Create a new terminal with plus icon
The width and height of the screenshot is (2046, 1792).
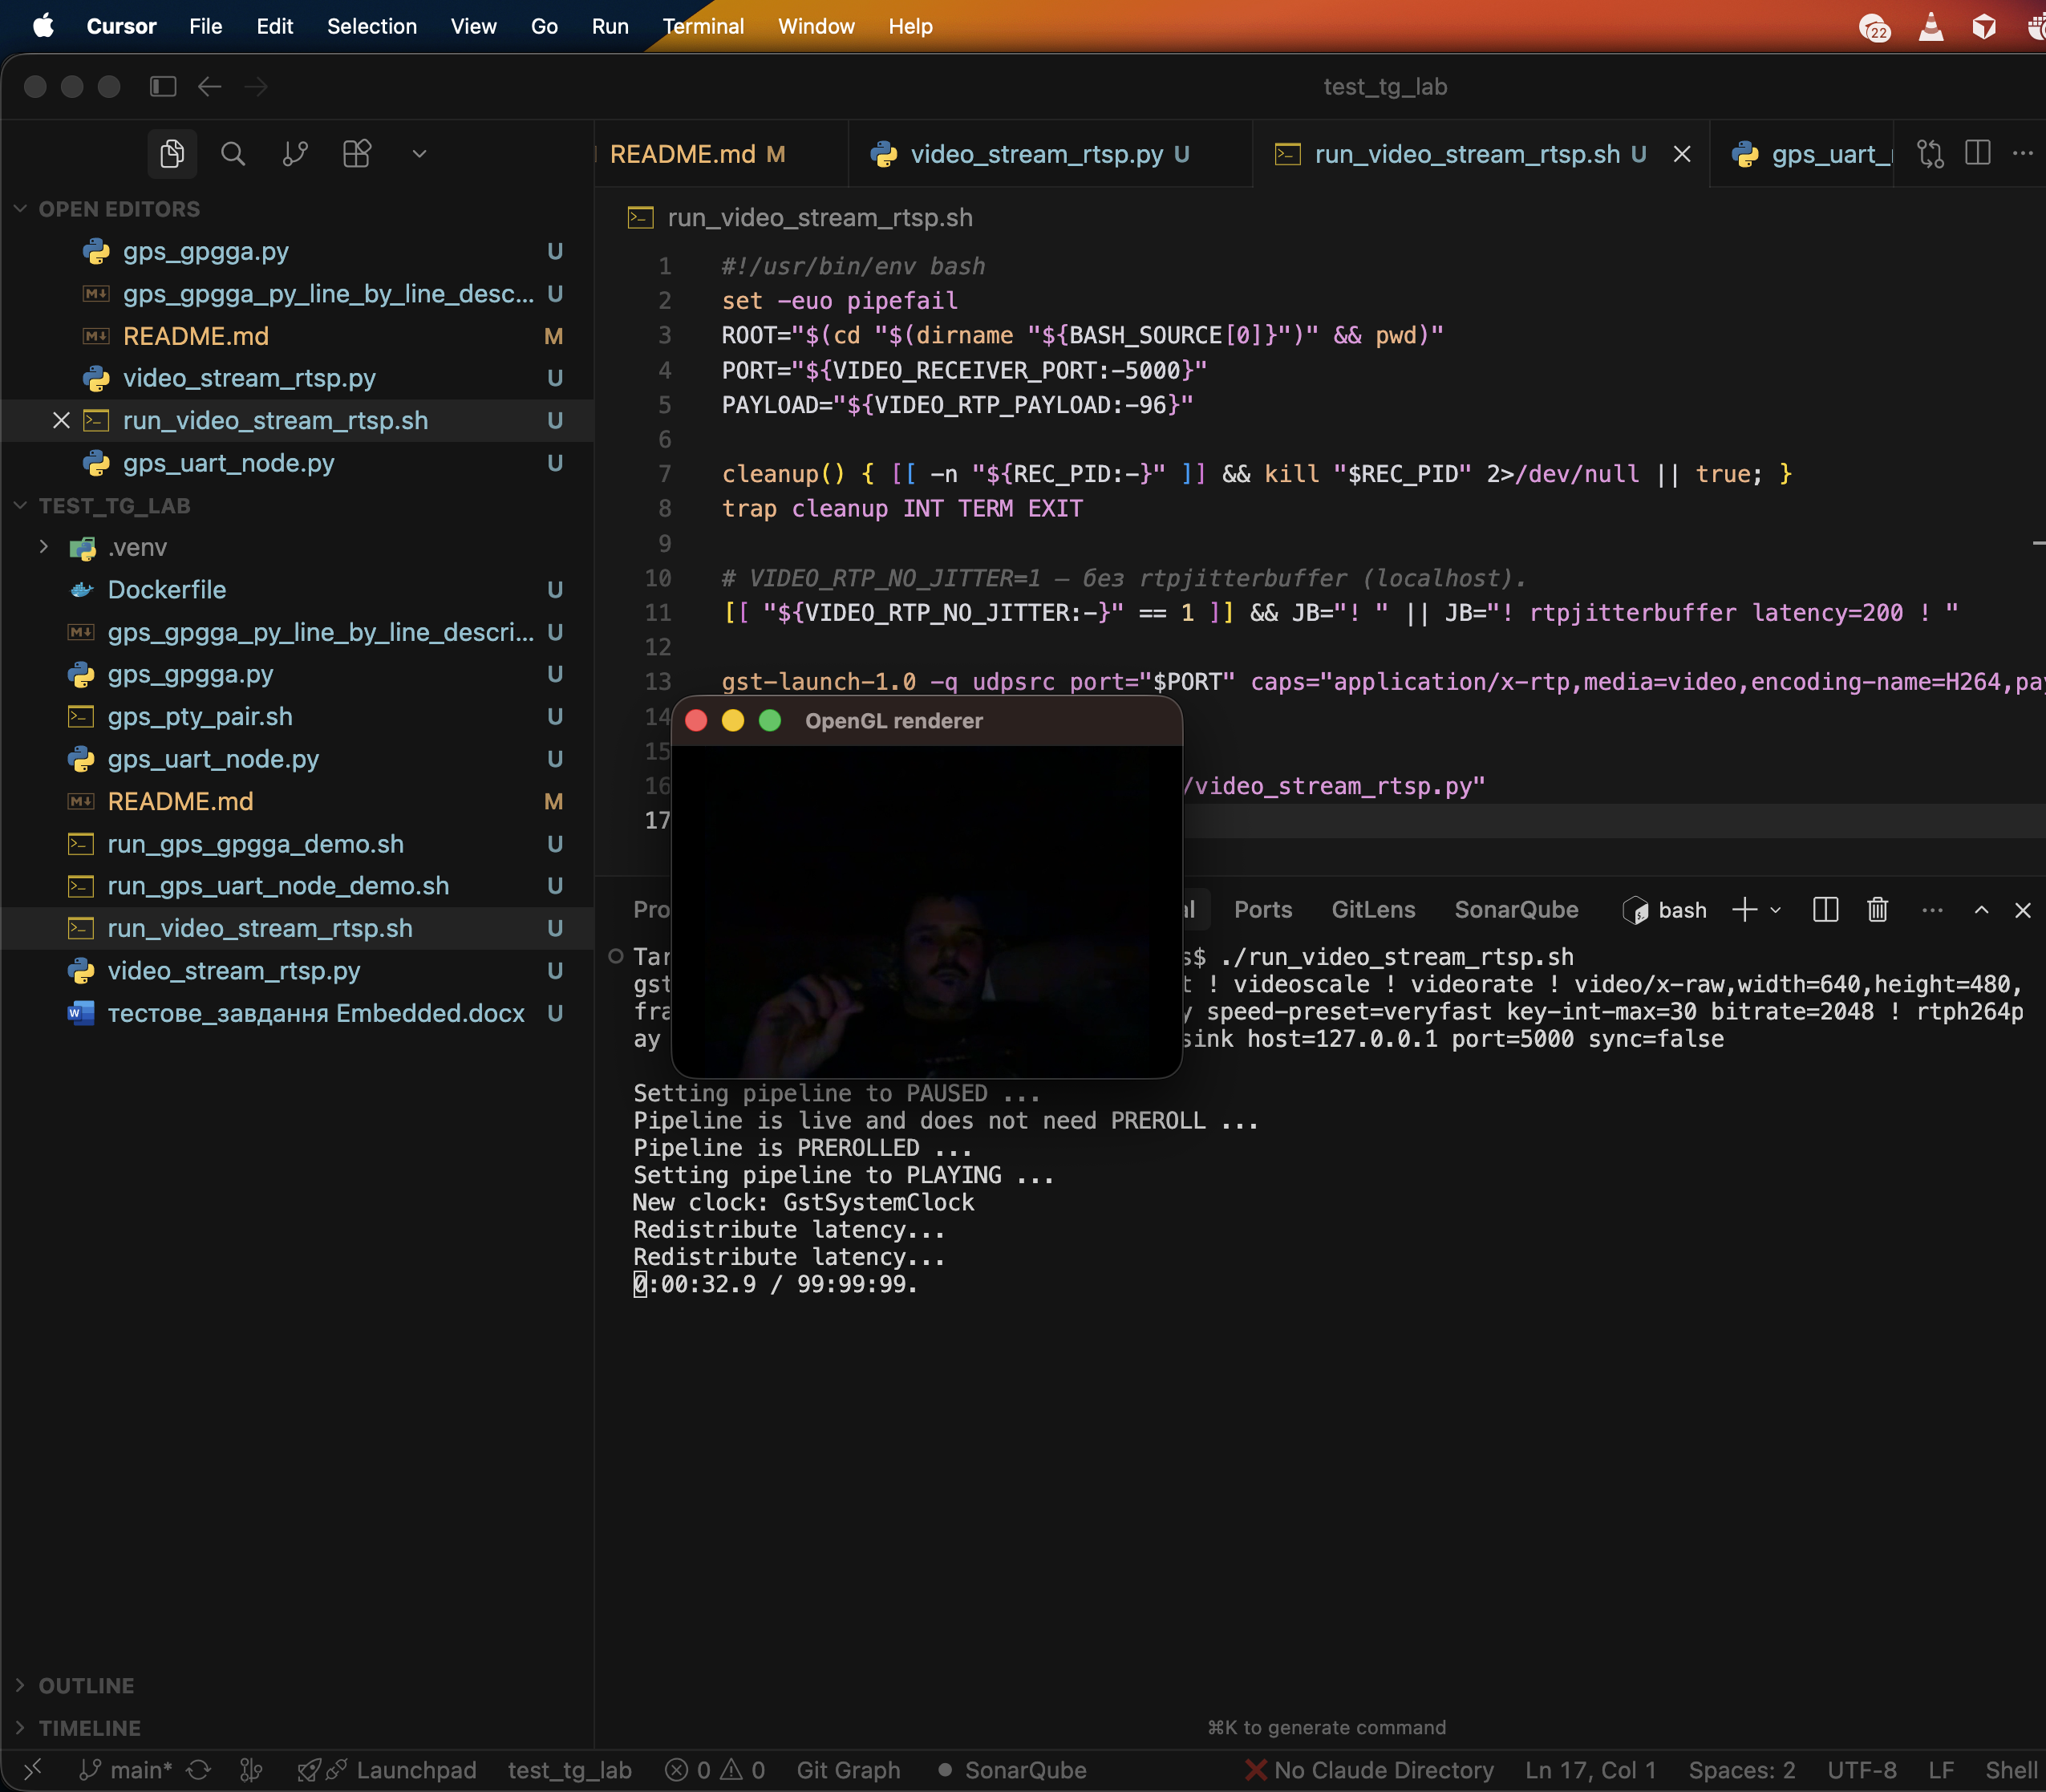pos(1744,910)
